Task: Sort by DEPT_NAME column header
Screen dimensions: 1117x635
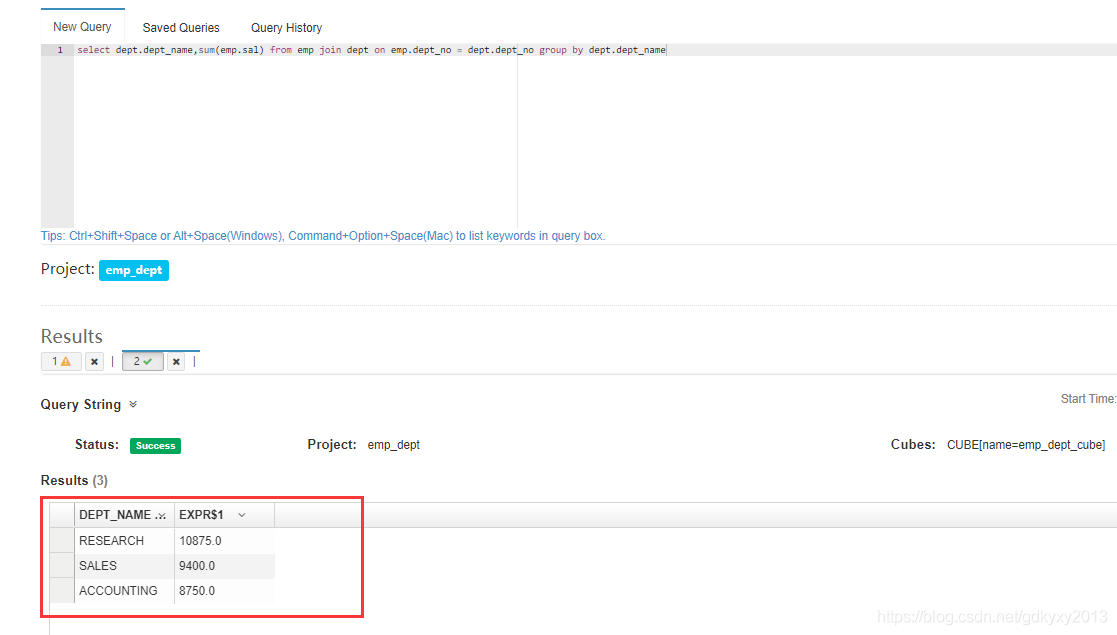Action: coord(124,515)
